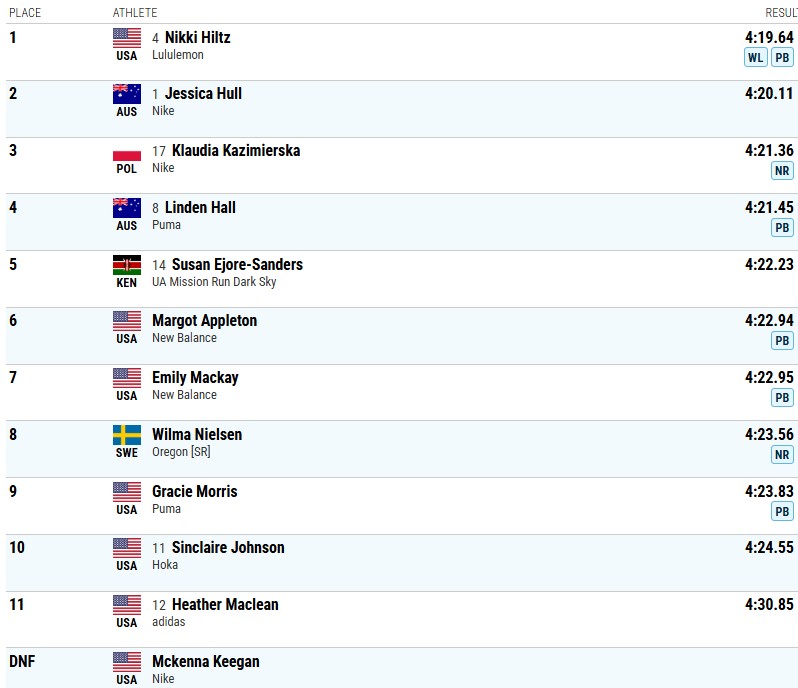Open Jessica Hull athlete profile
Image resolution: width=798 pixels, height=688 pixels.
(203, 94)
